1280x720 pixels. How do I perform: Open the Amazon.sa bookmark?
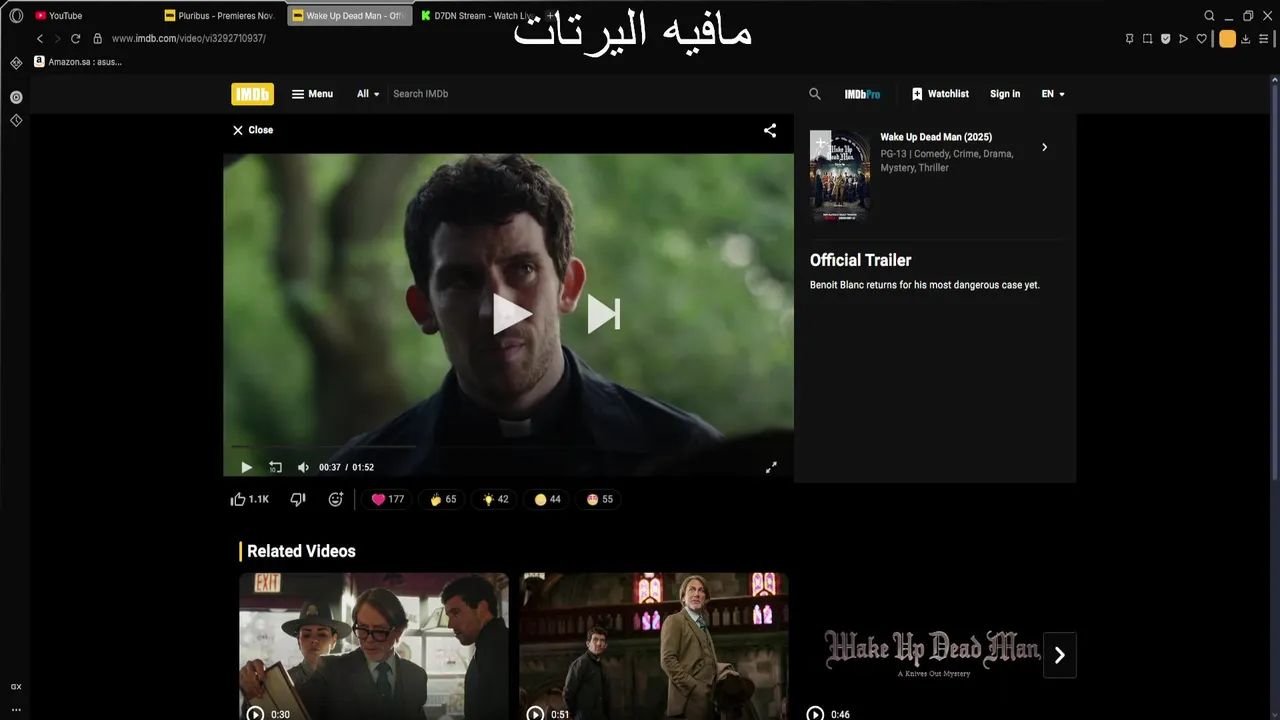78,62
